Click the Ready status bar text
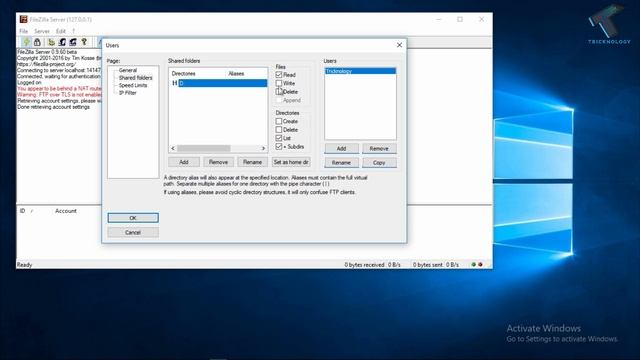This screenshot has width=640, height=360. point(24,265)
